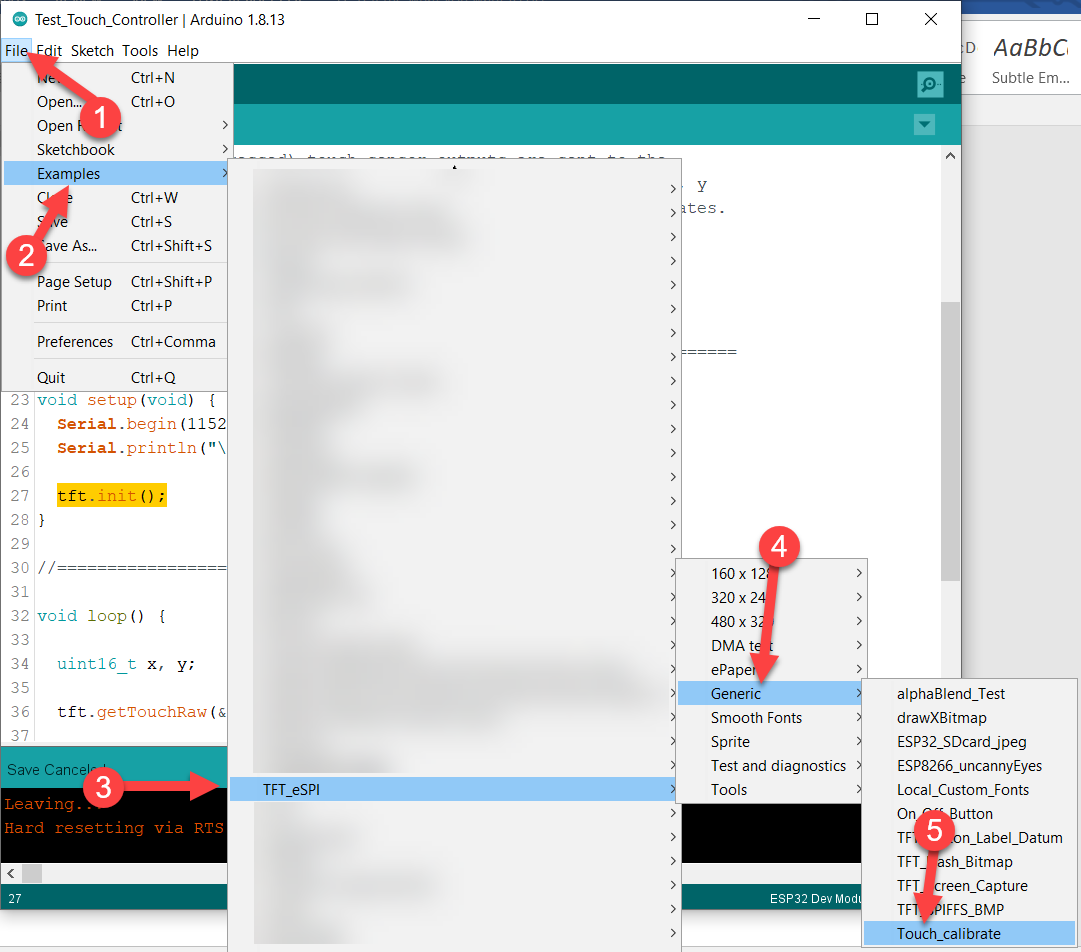Select the TFT_eSPI examples entry
Screen dimensions: 1081x952
pyautogui.click(x=453, y=789)
